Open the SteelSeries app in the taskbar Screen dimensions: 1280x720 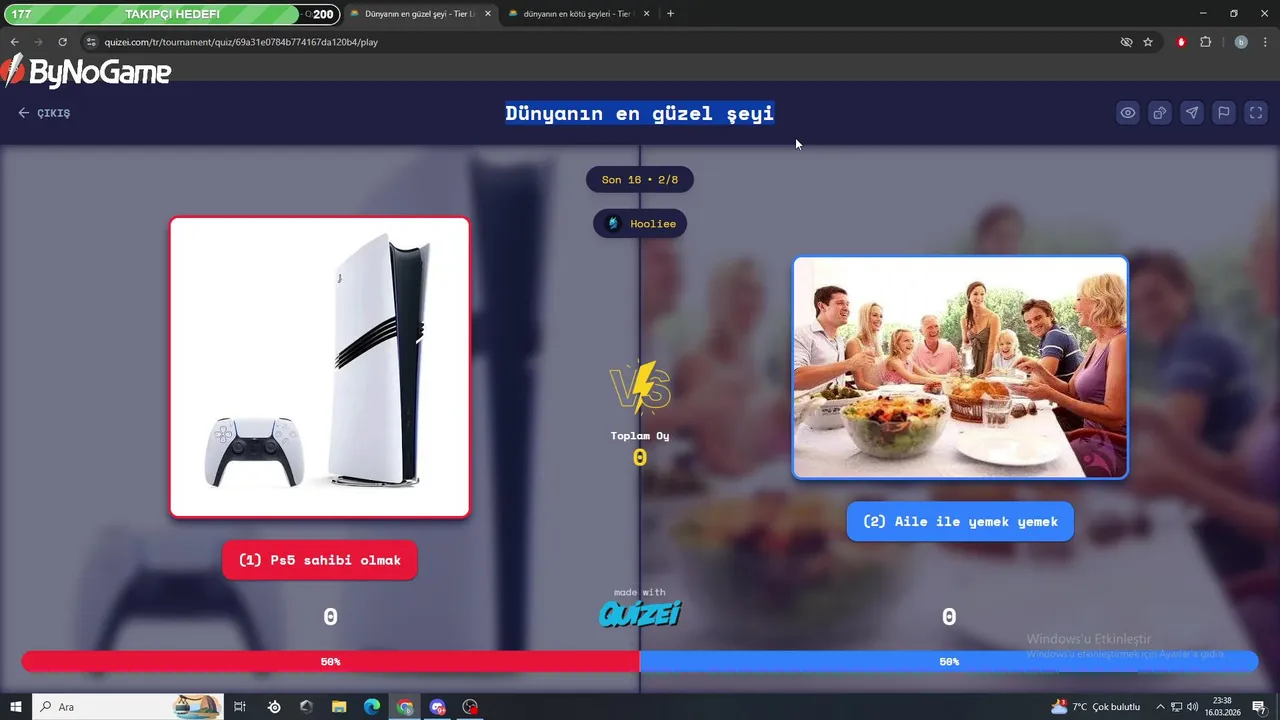(x=274, y=707)
